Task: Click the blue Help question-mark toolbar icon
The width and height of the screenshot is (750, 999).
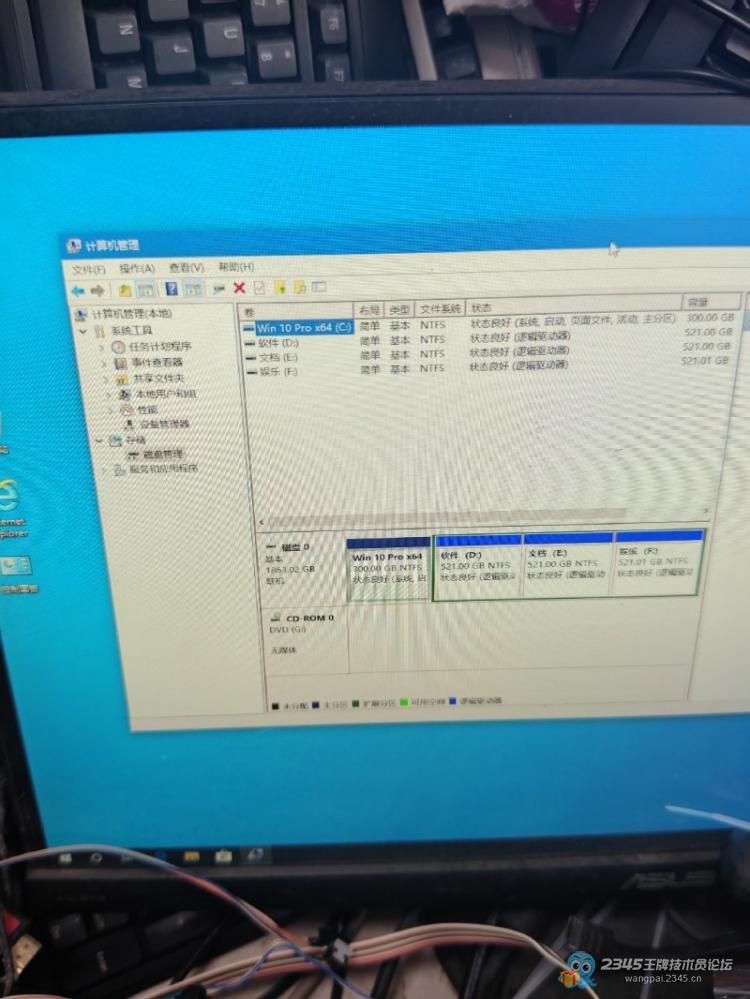Action: pos(171,289)
